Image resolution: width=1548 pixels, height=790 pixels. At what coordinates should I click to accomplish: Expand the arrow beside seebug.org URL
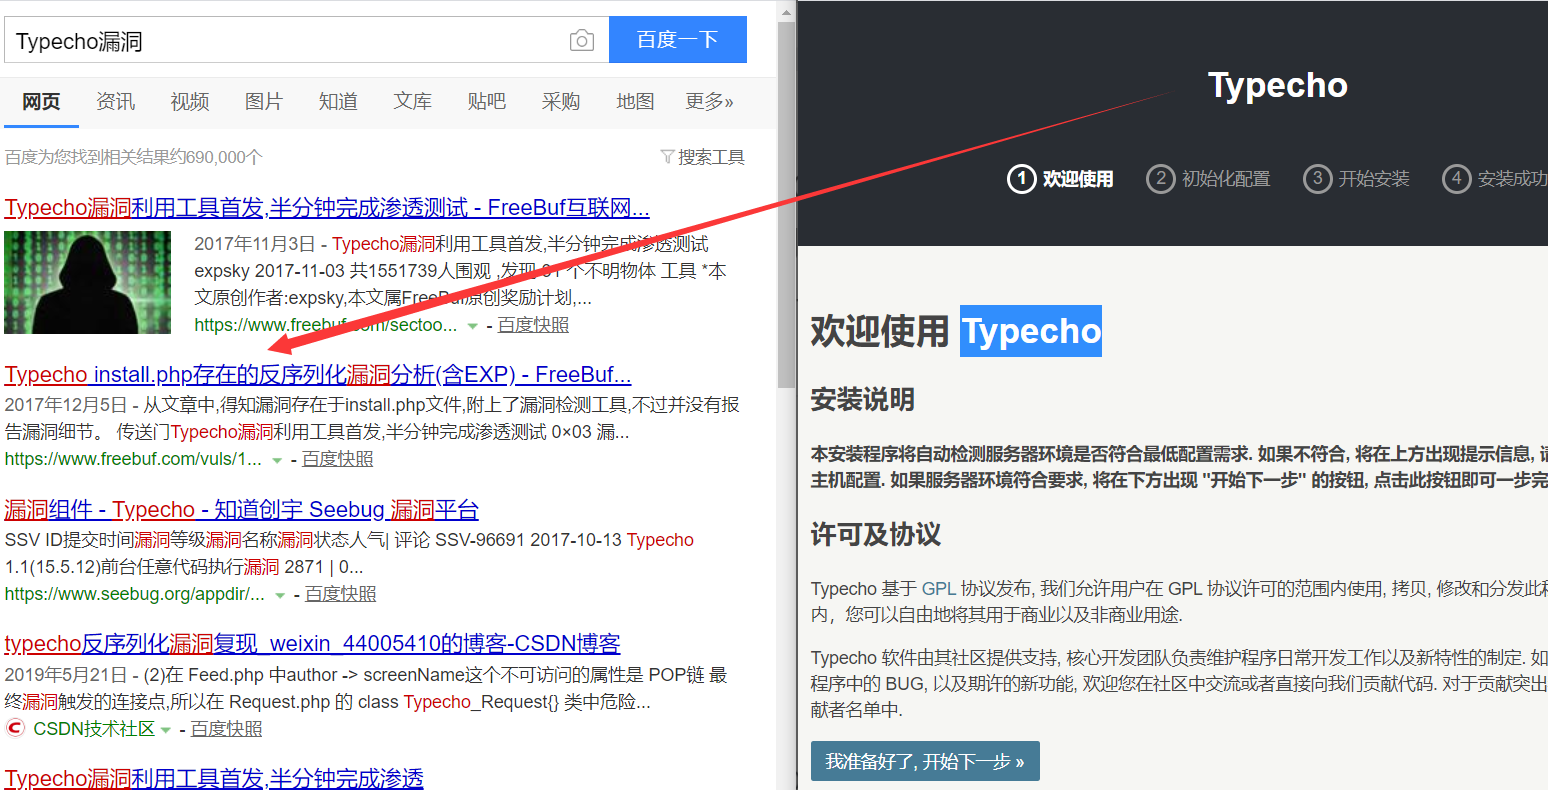pos(282,594)
